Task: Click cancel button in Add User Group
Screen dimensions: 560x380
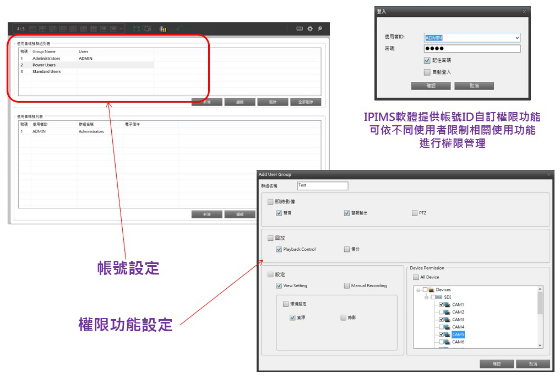Action: point(533,364)
